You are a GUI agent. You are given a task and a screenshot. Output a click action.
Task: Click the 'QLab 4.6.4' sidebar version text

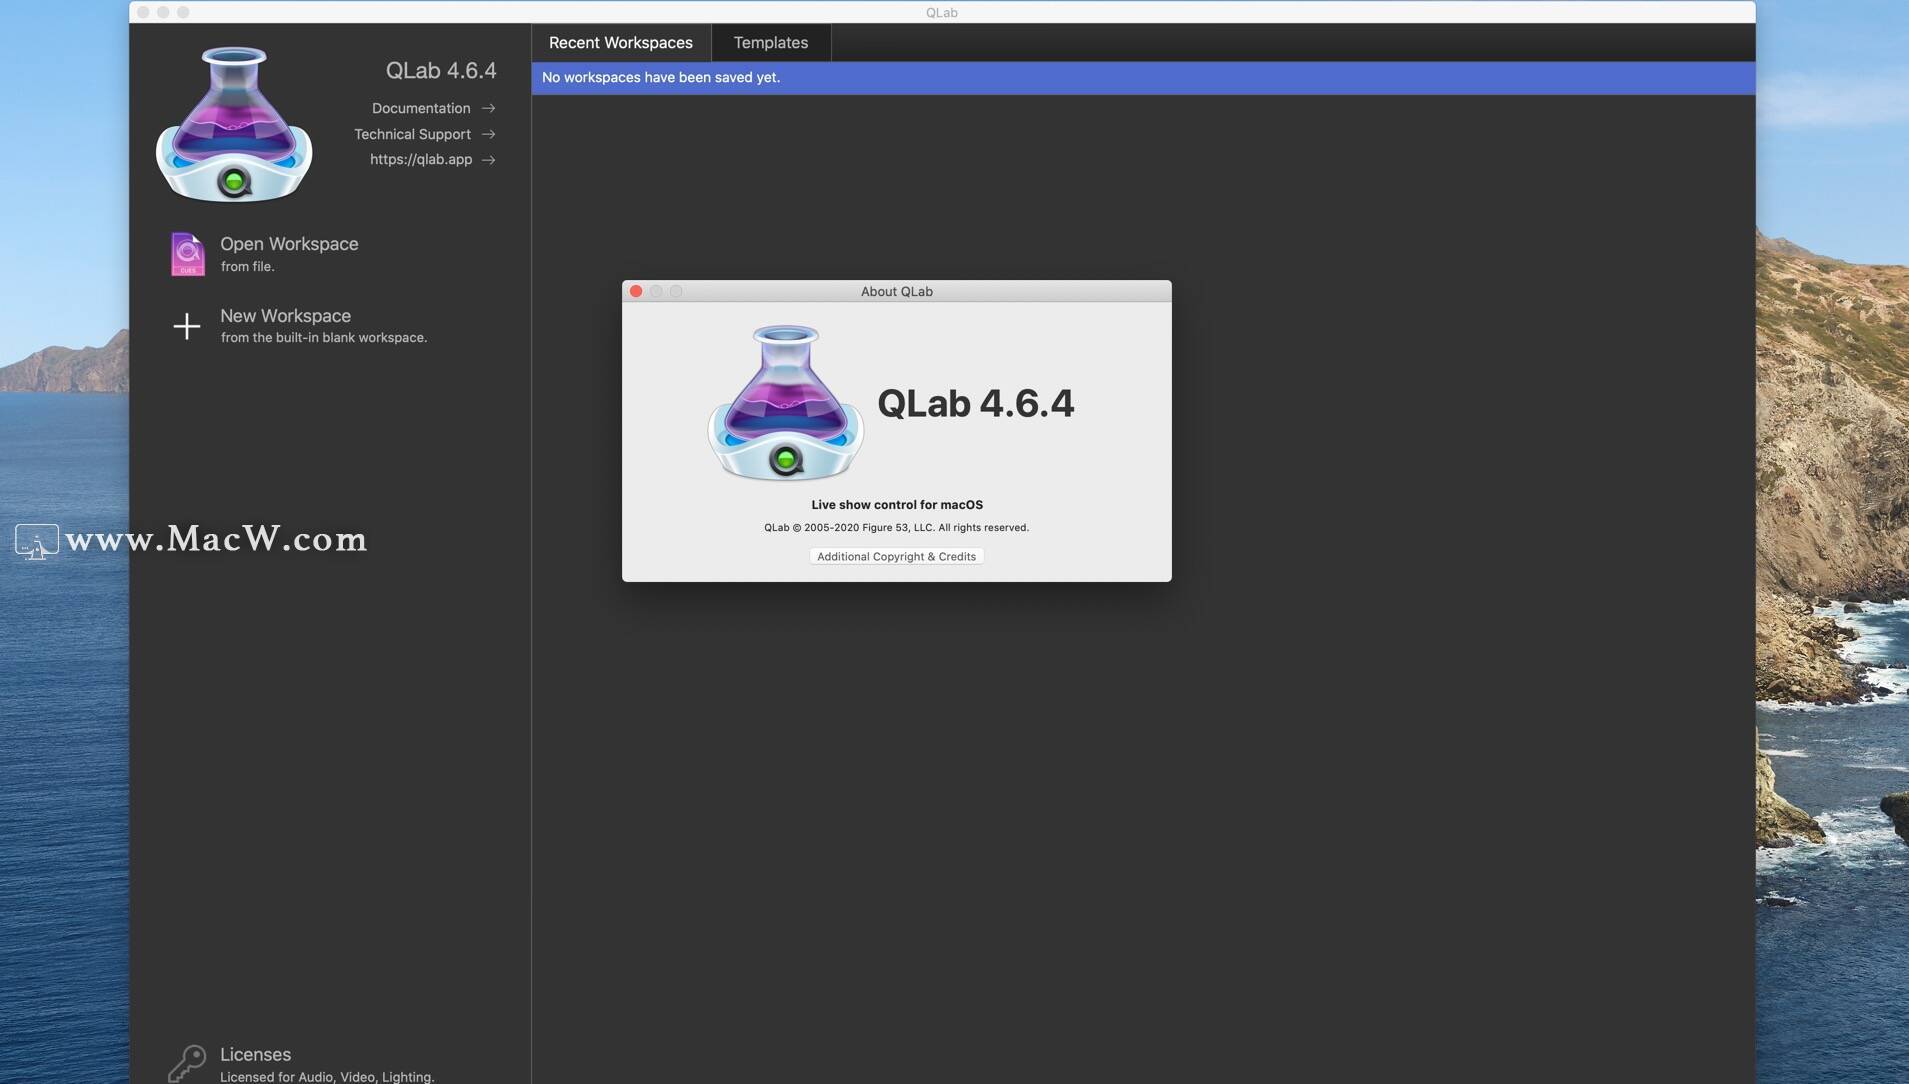click(441, 71)
